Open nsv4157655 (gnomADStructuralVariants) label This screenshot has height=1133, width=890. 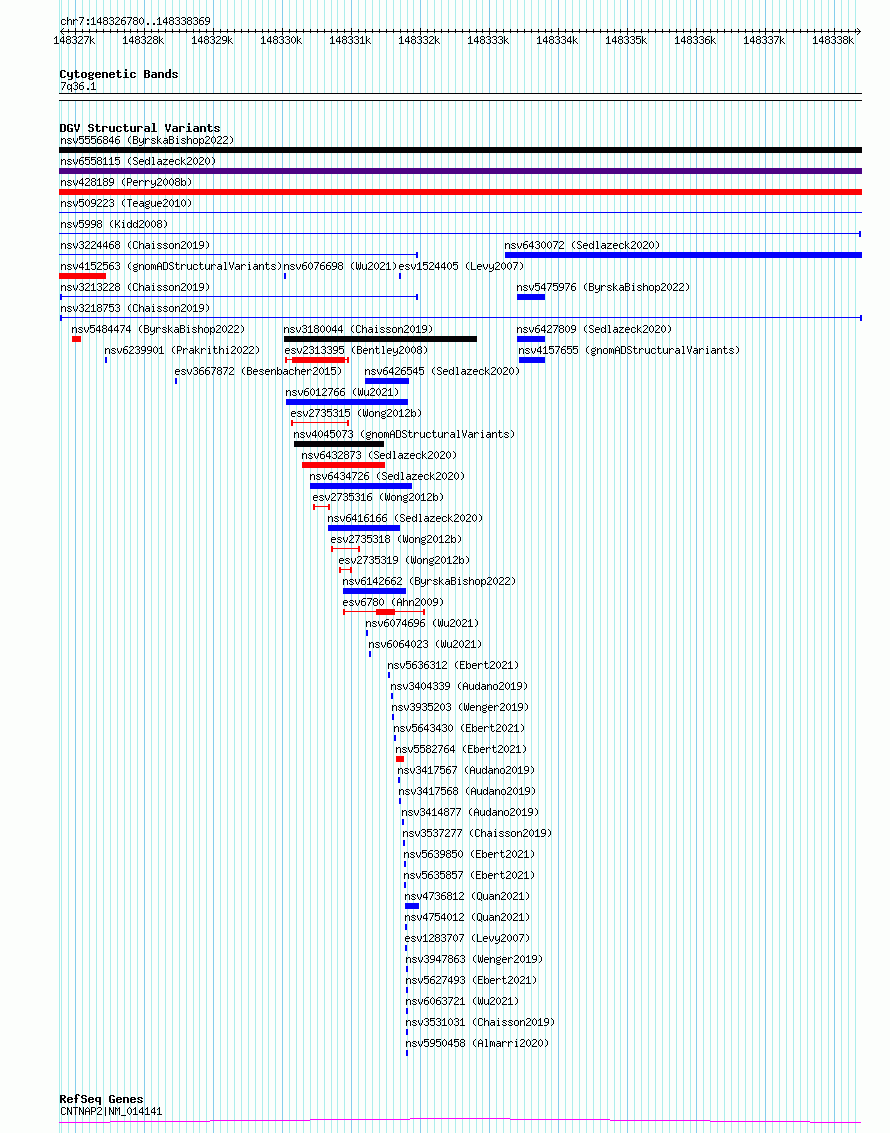(x=629, y=350)
